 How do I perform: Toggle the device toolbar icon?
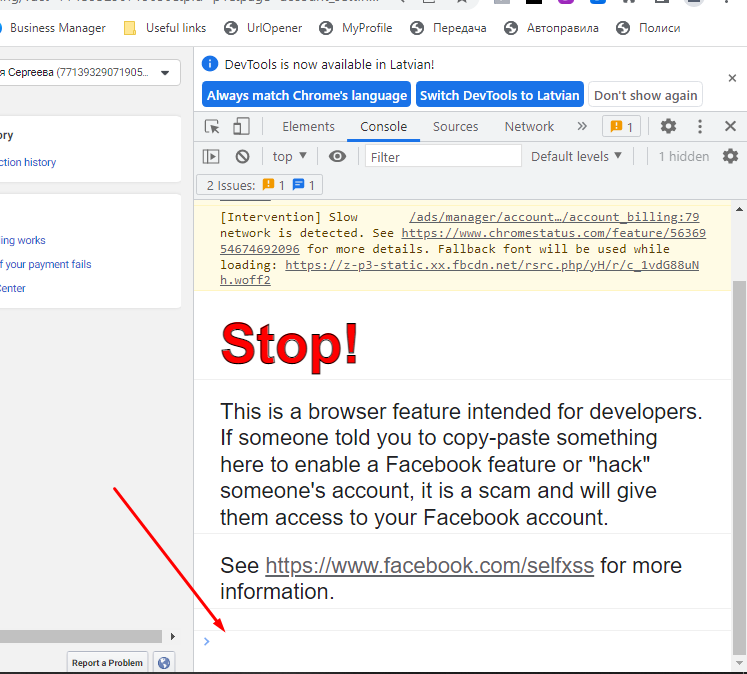(x=241, y=127)
